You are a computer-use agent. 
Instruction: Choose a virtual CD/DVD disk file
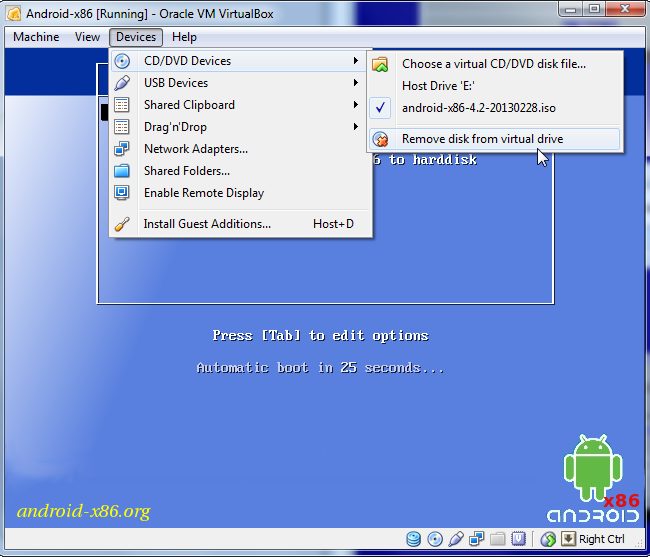click(495, 64)
